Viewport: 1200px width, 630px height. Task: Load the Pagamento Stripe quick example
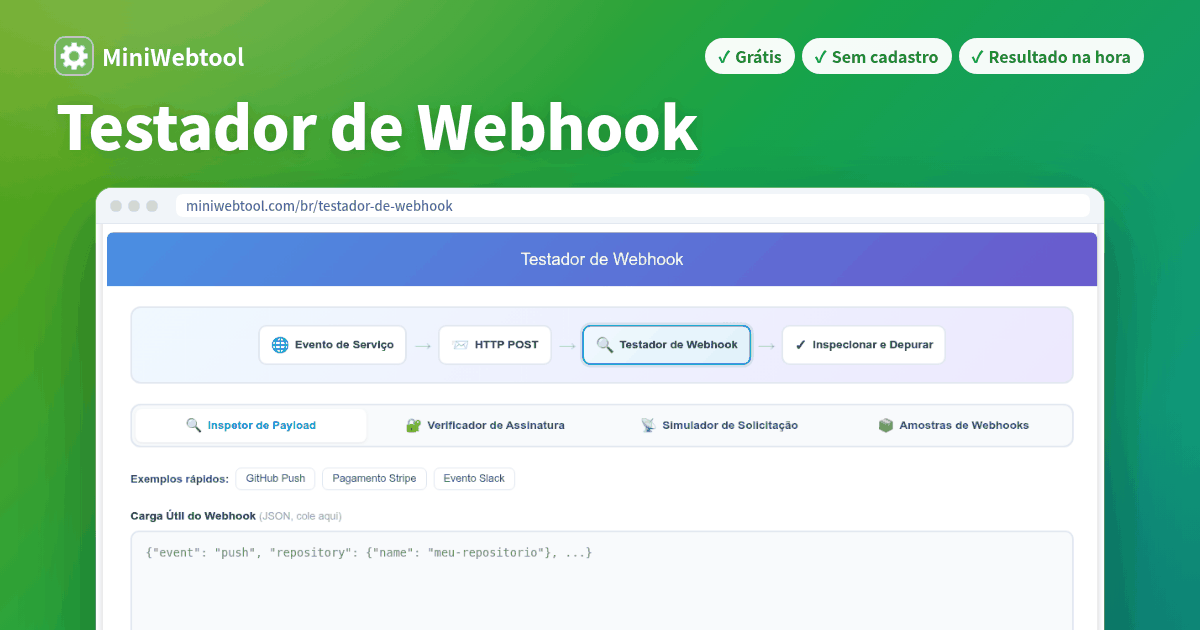[x=374, y=479]
